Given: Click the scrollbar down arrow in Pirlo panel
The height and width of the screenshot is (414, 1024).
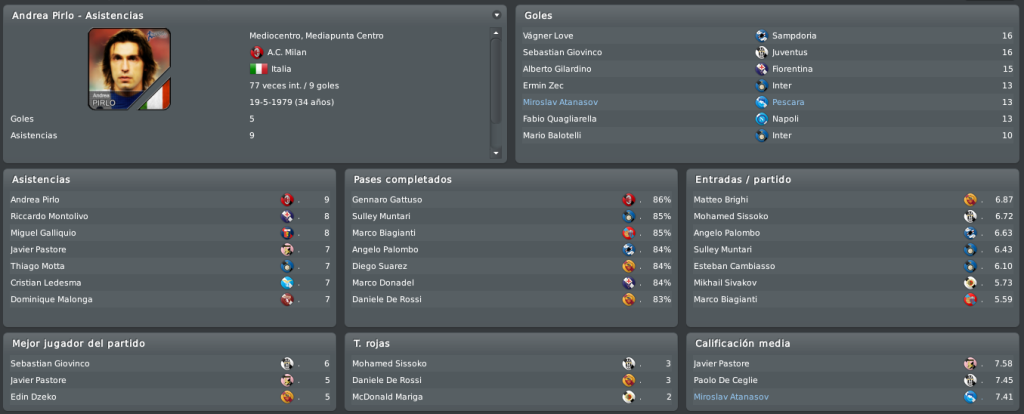Looking at the screenshot, I should click(x=496, y=153).
